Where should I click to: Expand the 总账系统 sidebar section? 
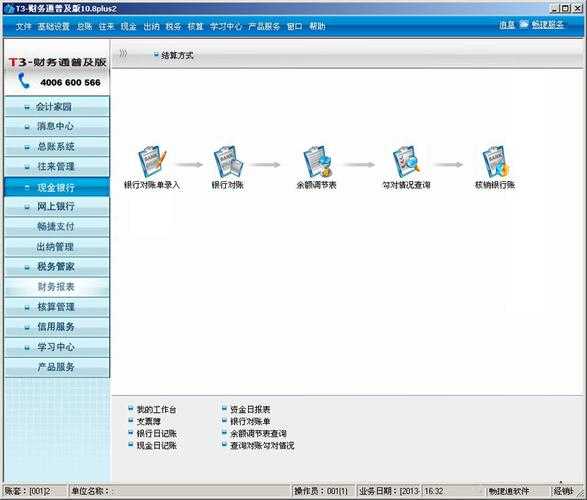[57, 147]
